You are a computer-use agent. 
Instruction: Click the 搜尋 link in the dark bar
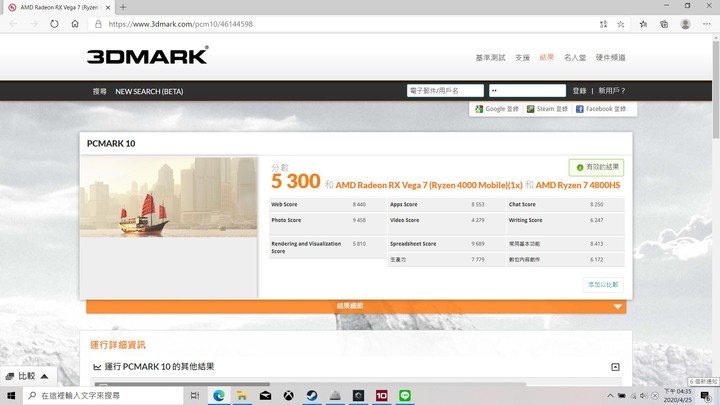[100, 91]
